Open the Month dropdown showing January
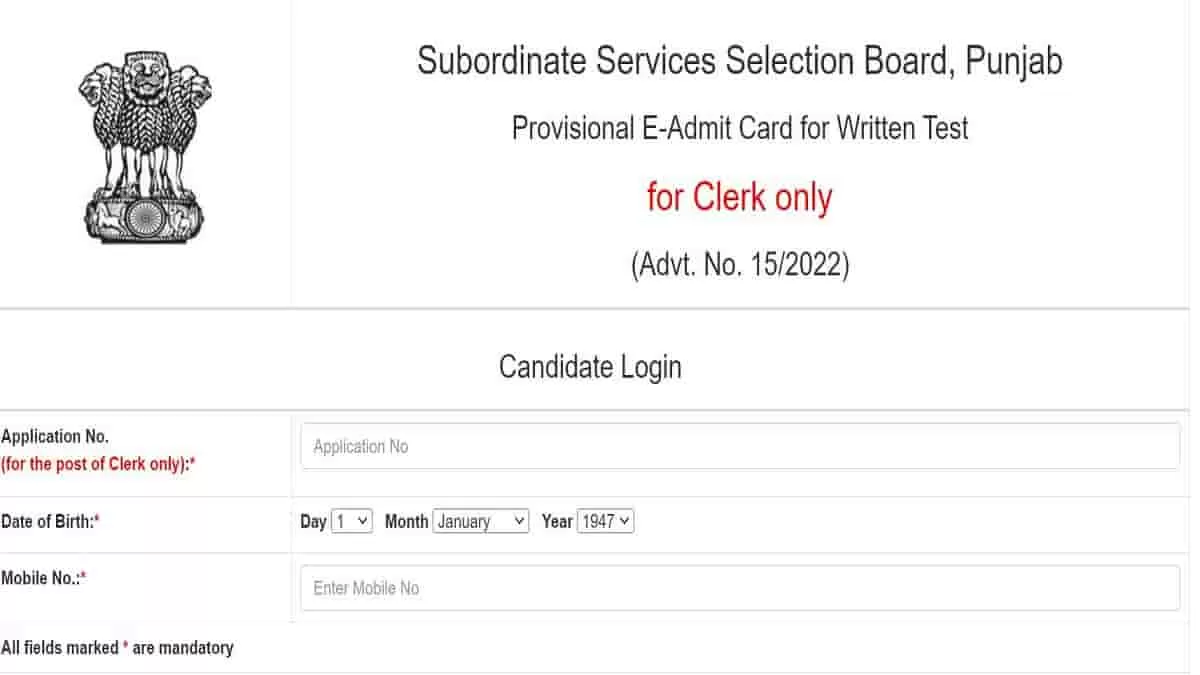Screen dimensions: 1200x675 tap(481, 520)
